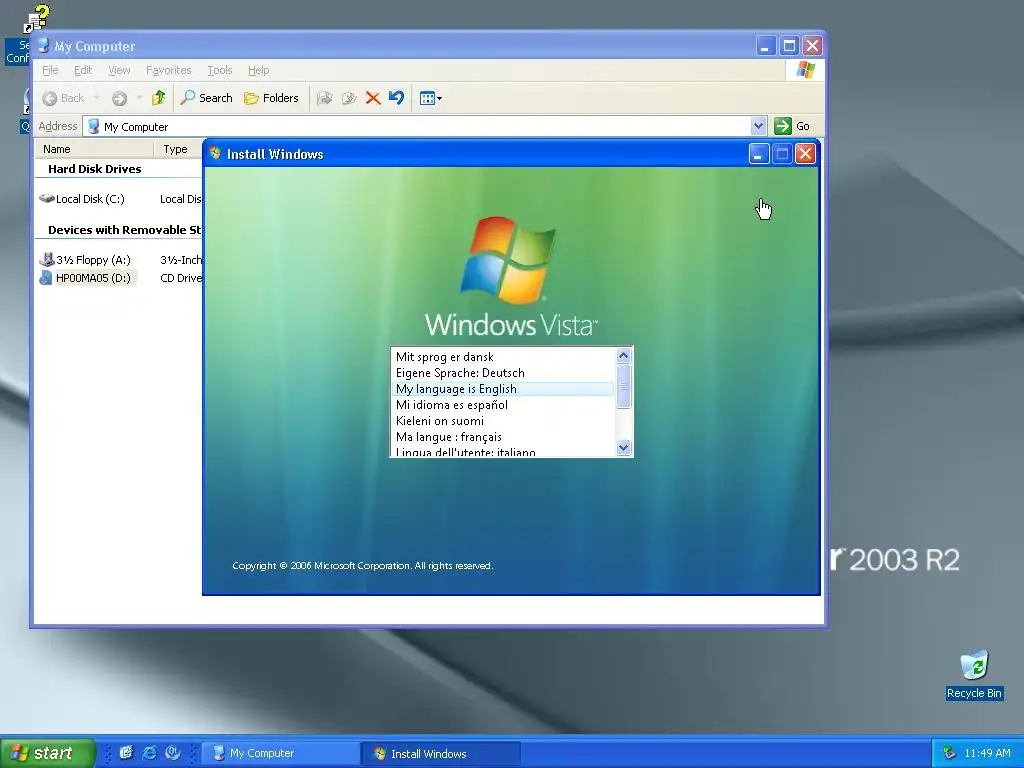
Task: Open the Forward history dropdown arrow
Action: pyautogui.click(x=139, y=98)
